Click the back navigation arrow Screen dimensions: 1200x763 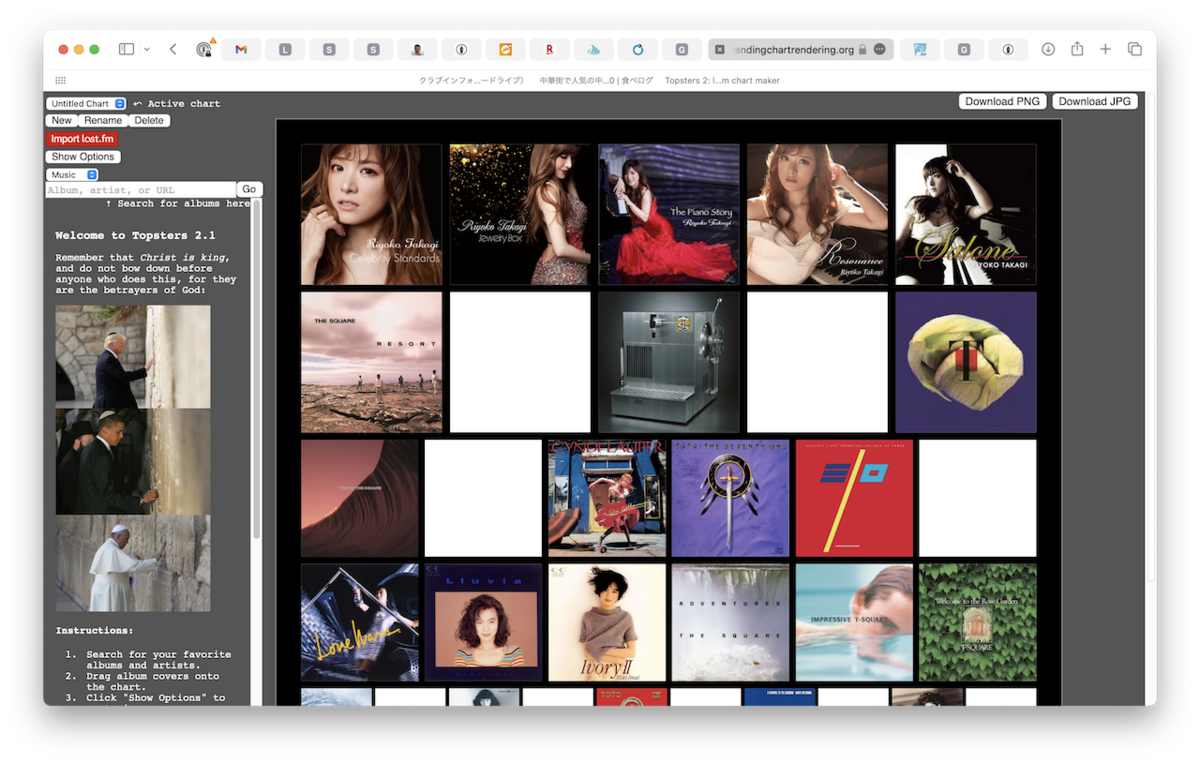tap(171, 48)
